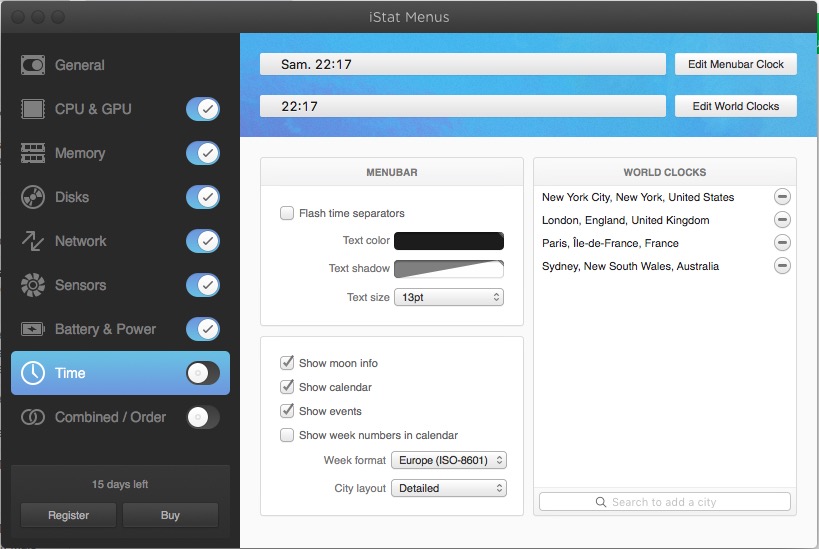819x549 pixels.
Task: Enable the Time menu toggle switch
Action: [203, 373]
